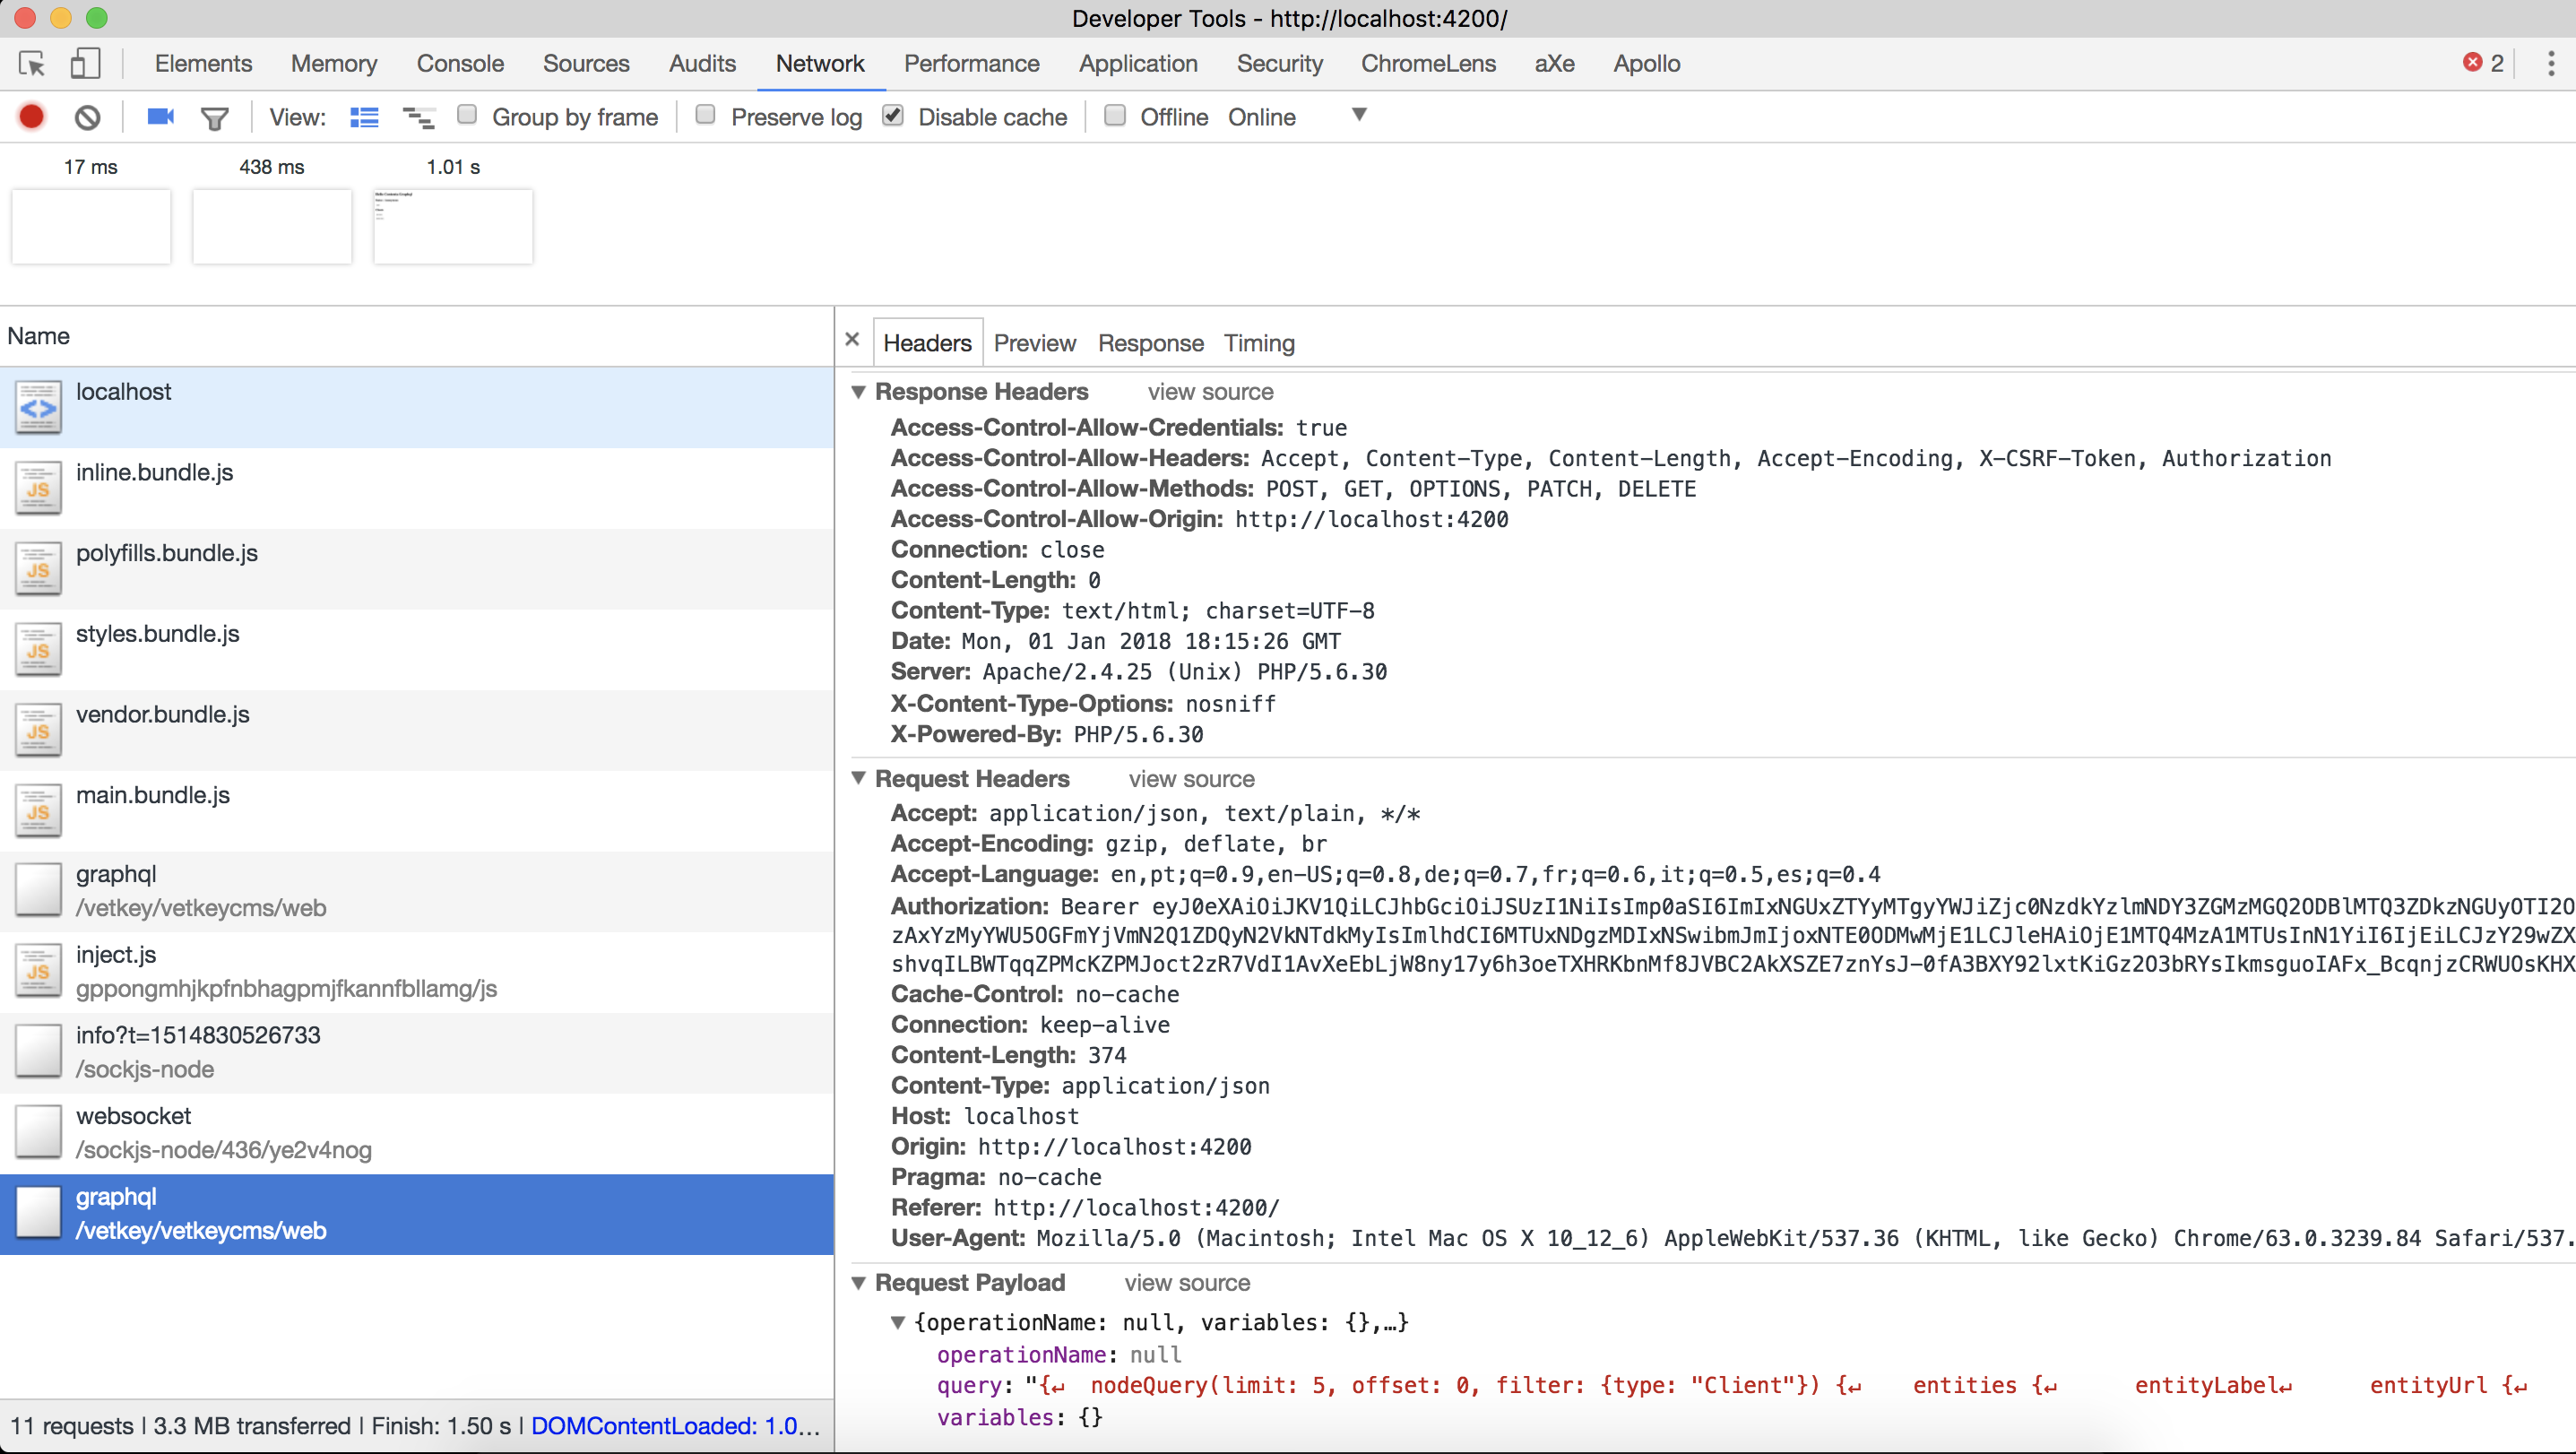This screenshot has height=1454, width=2576.
Task: Clear the network log
Action: [x=88, y=117]
